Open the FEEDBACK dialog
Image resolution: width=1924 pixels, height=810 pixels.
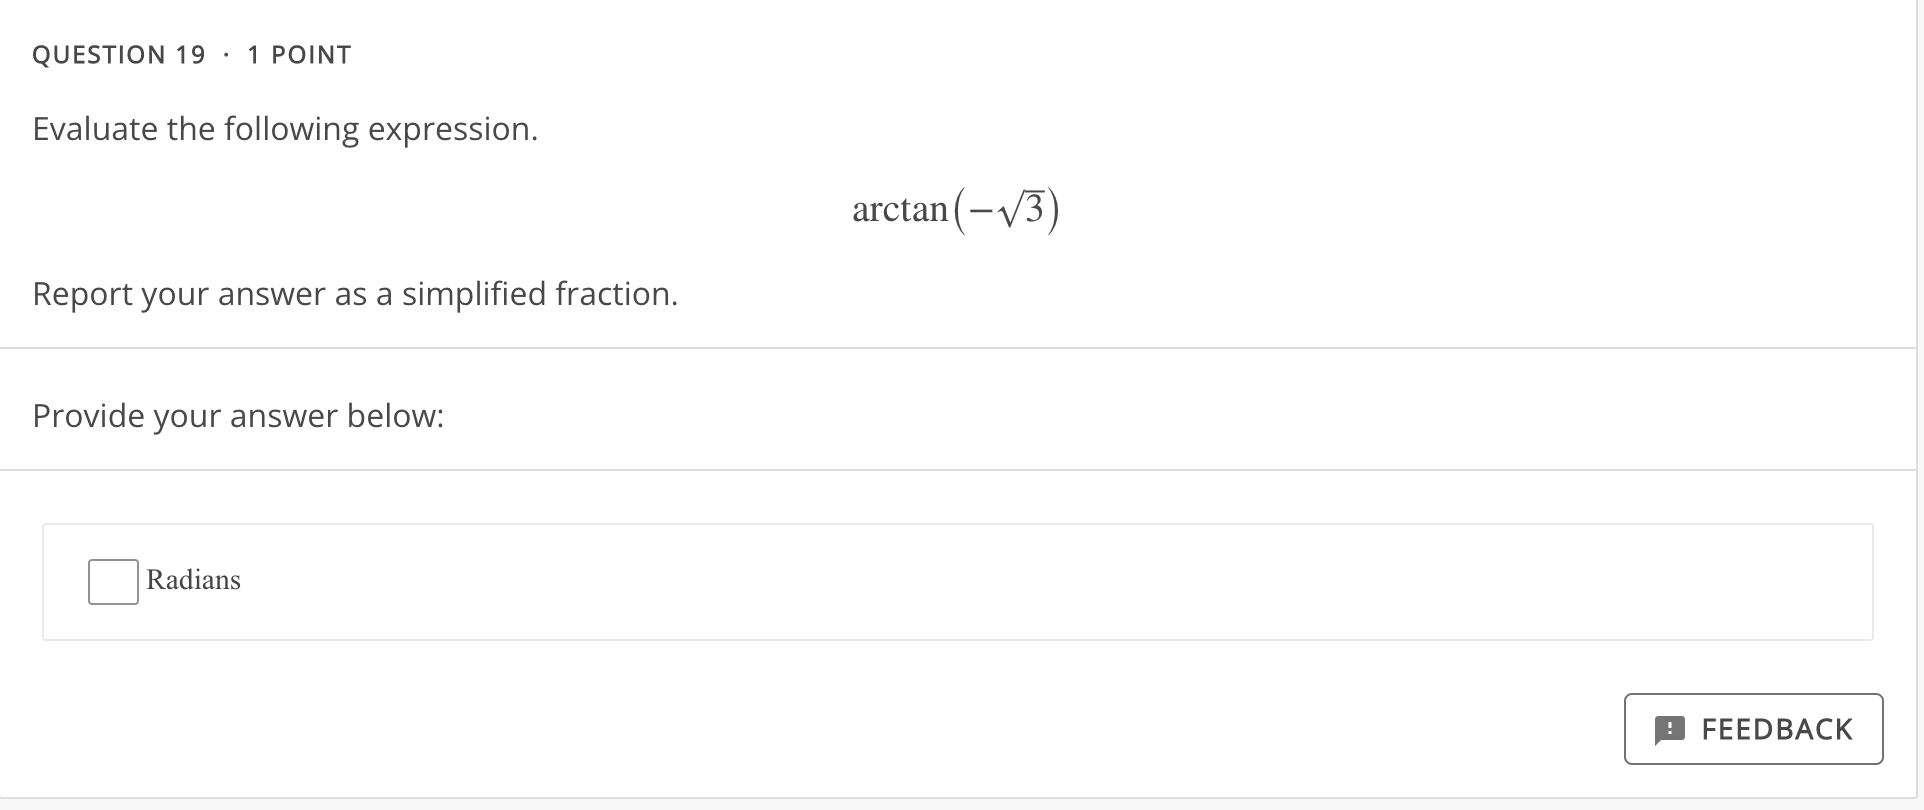coord(1753,729)
